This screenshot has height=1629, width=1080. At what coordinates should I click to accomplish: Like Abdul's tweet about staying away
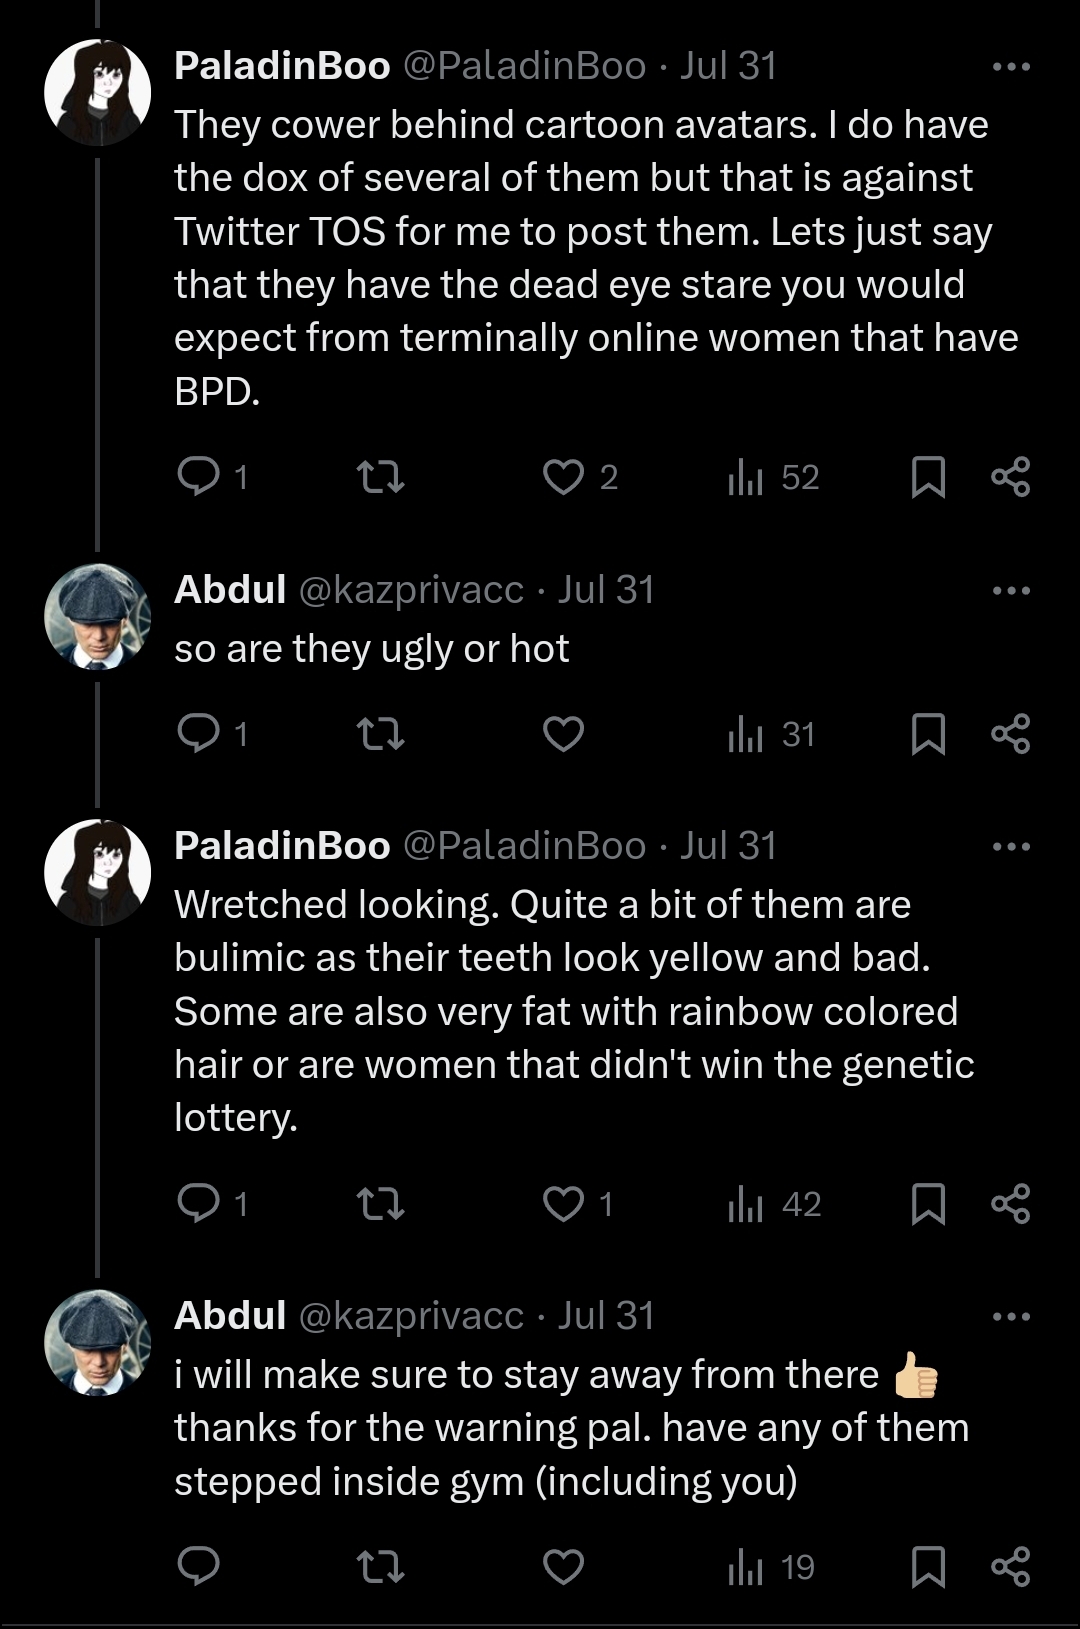tap(563, 1566)
